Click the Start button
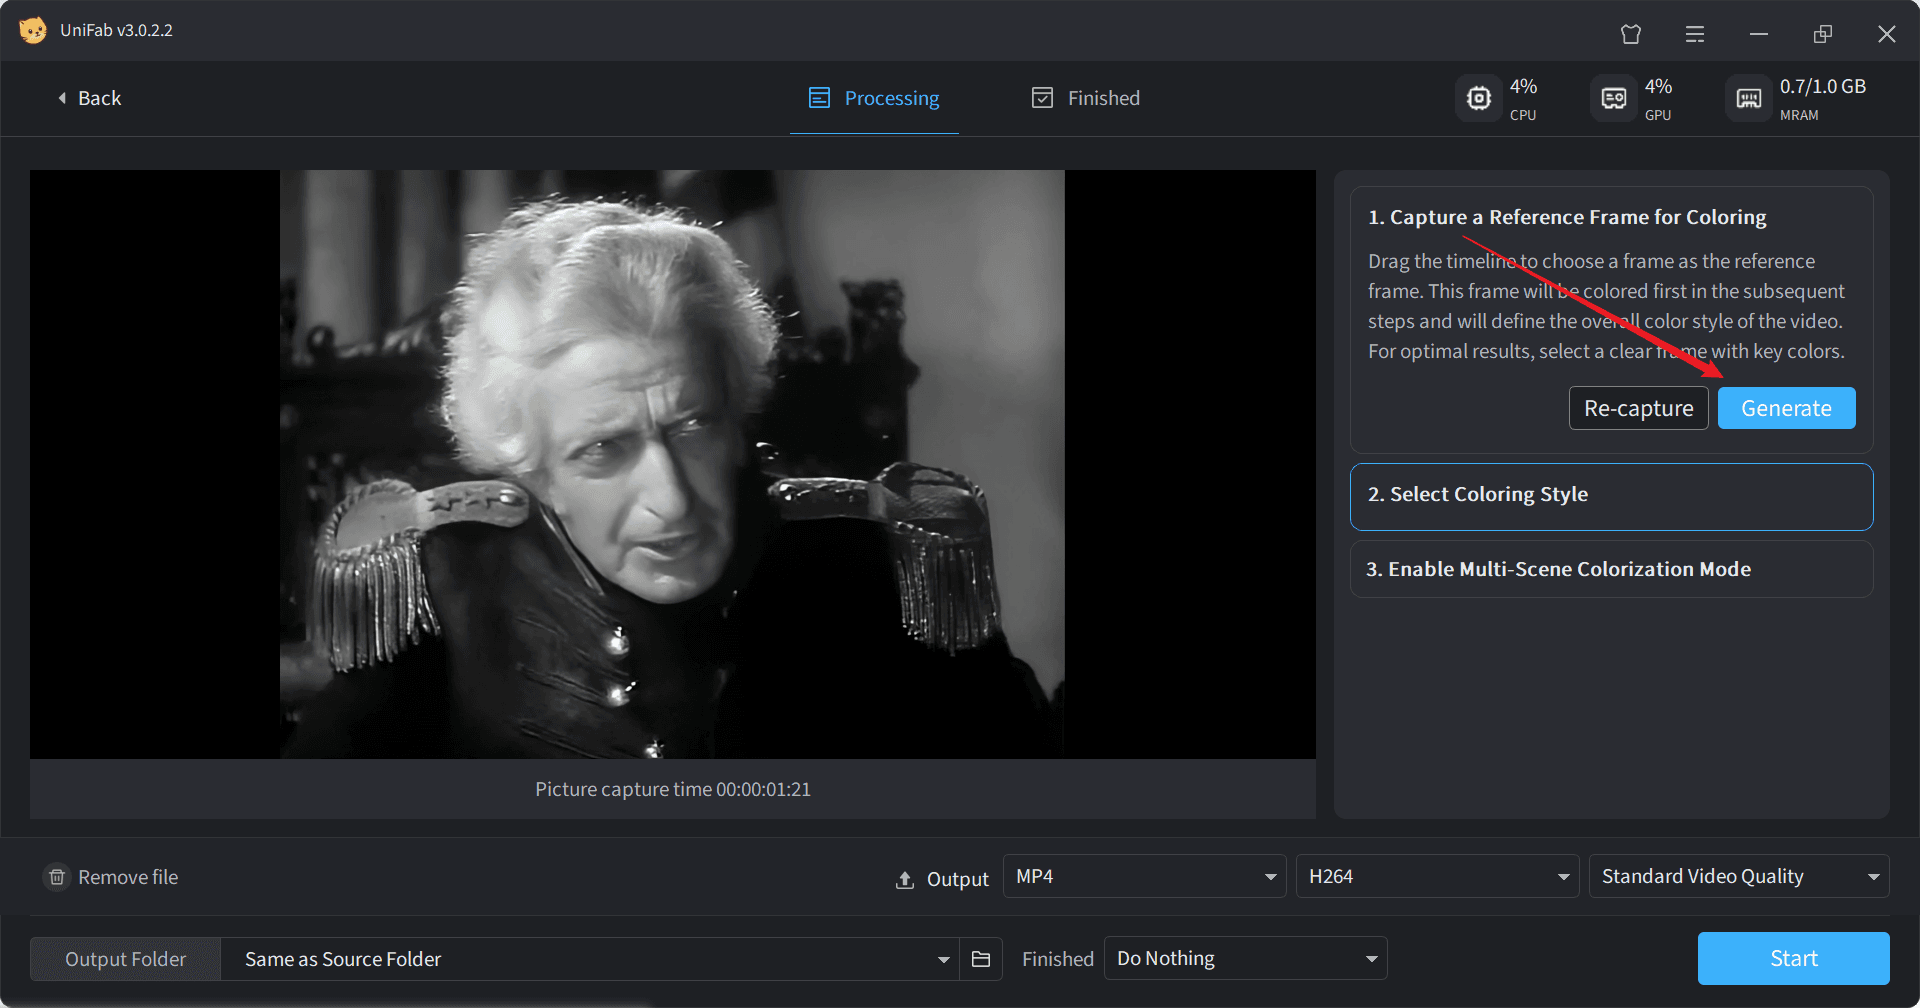1920x1008 pixels. point(1794,958)
